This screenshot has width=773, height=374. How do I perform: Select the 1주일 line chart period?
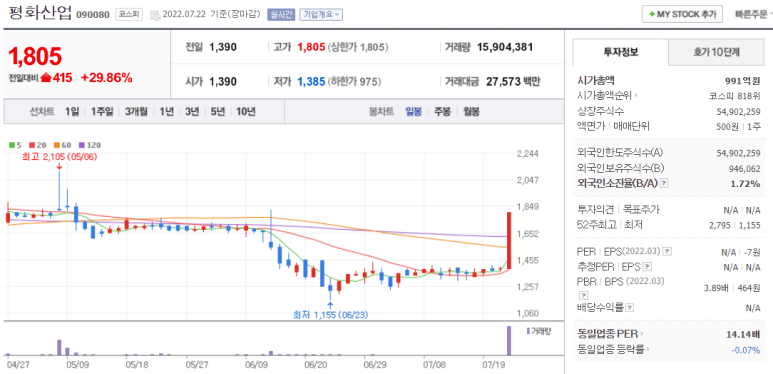[x=102, y=111]
